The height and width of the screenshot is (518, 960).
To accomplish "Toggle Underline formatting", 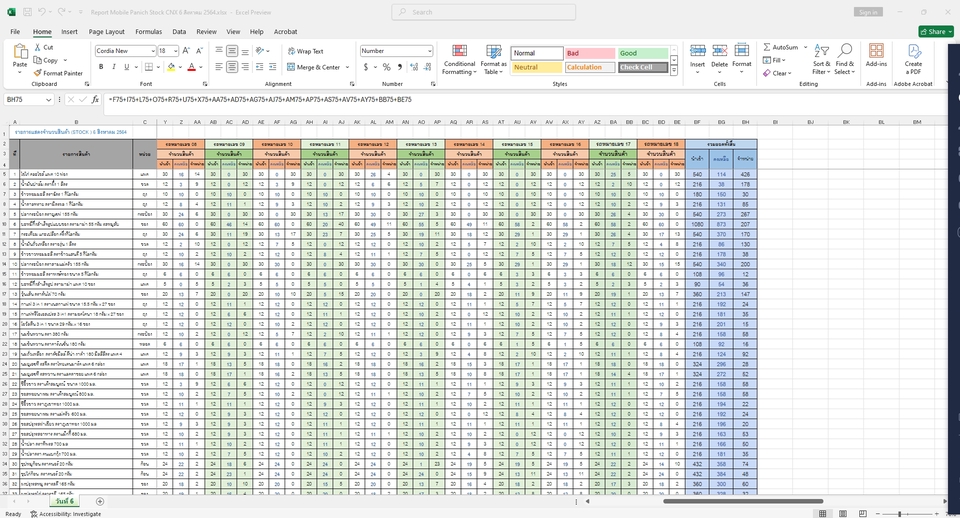I will [127, 67].
